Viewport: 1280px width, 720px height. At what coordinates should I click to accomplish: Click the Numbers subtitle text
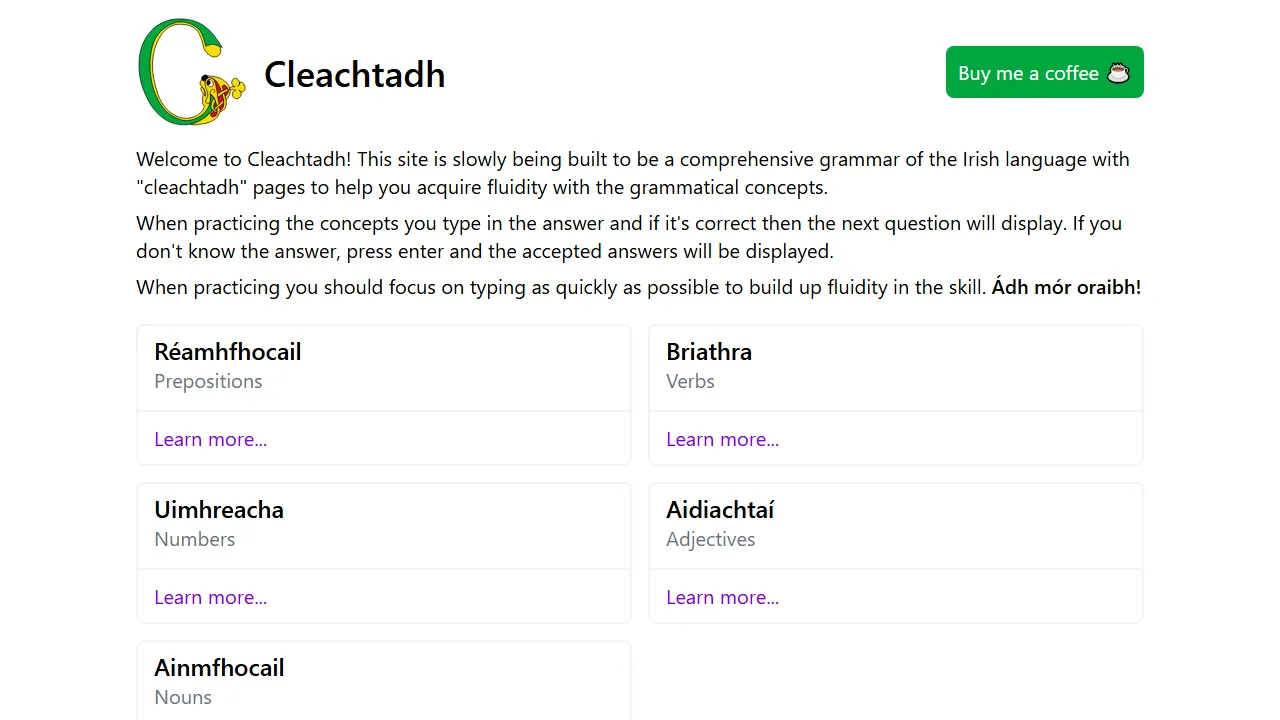pos(195,539)
